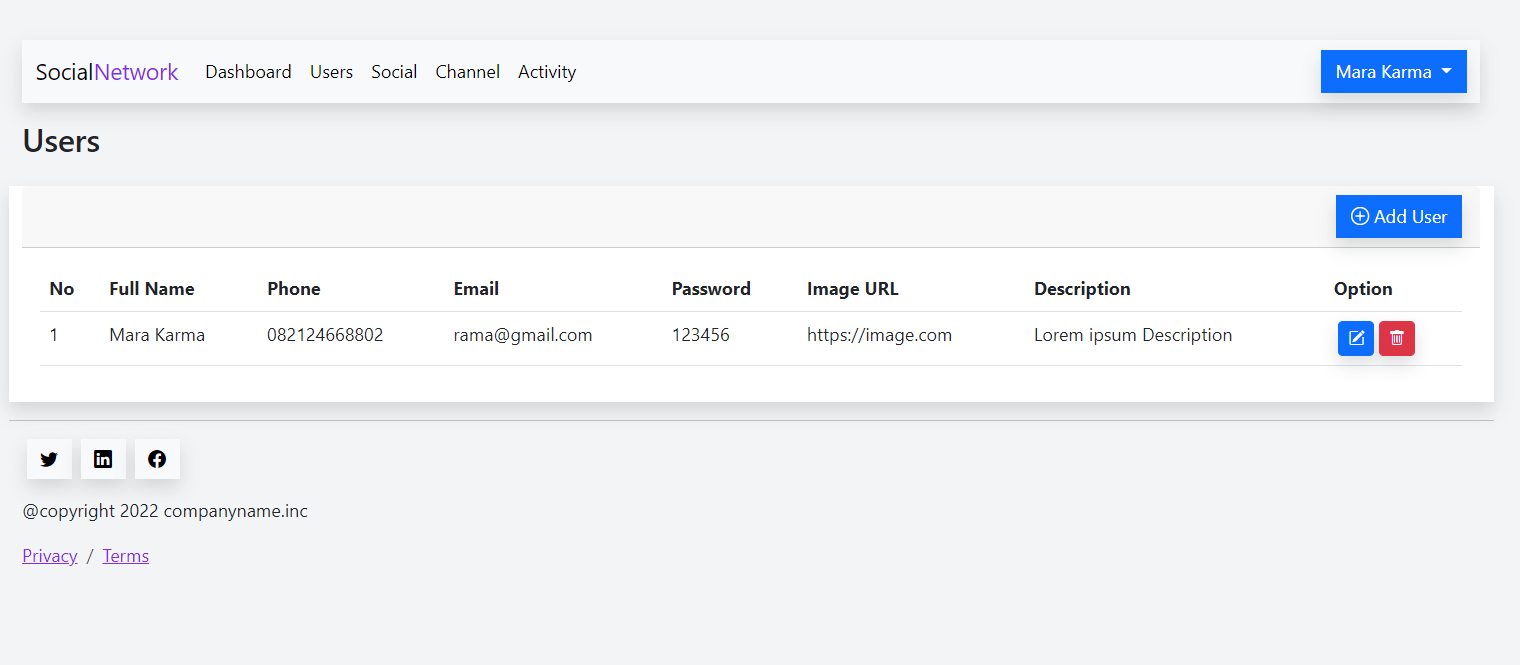Open the Channel navigation item
The image size is (1520, 665).
point(468,72)
